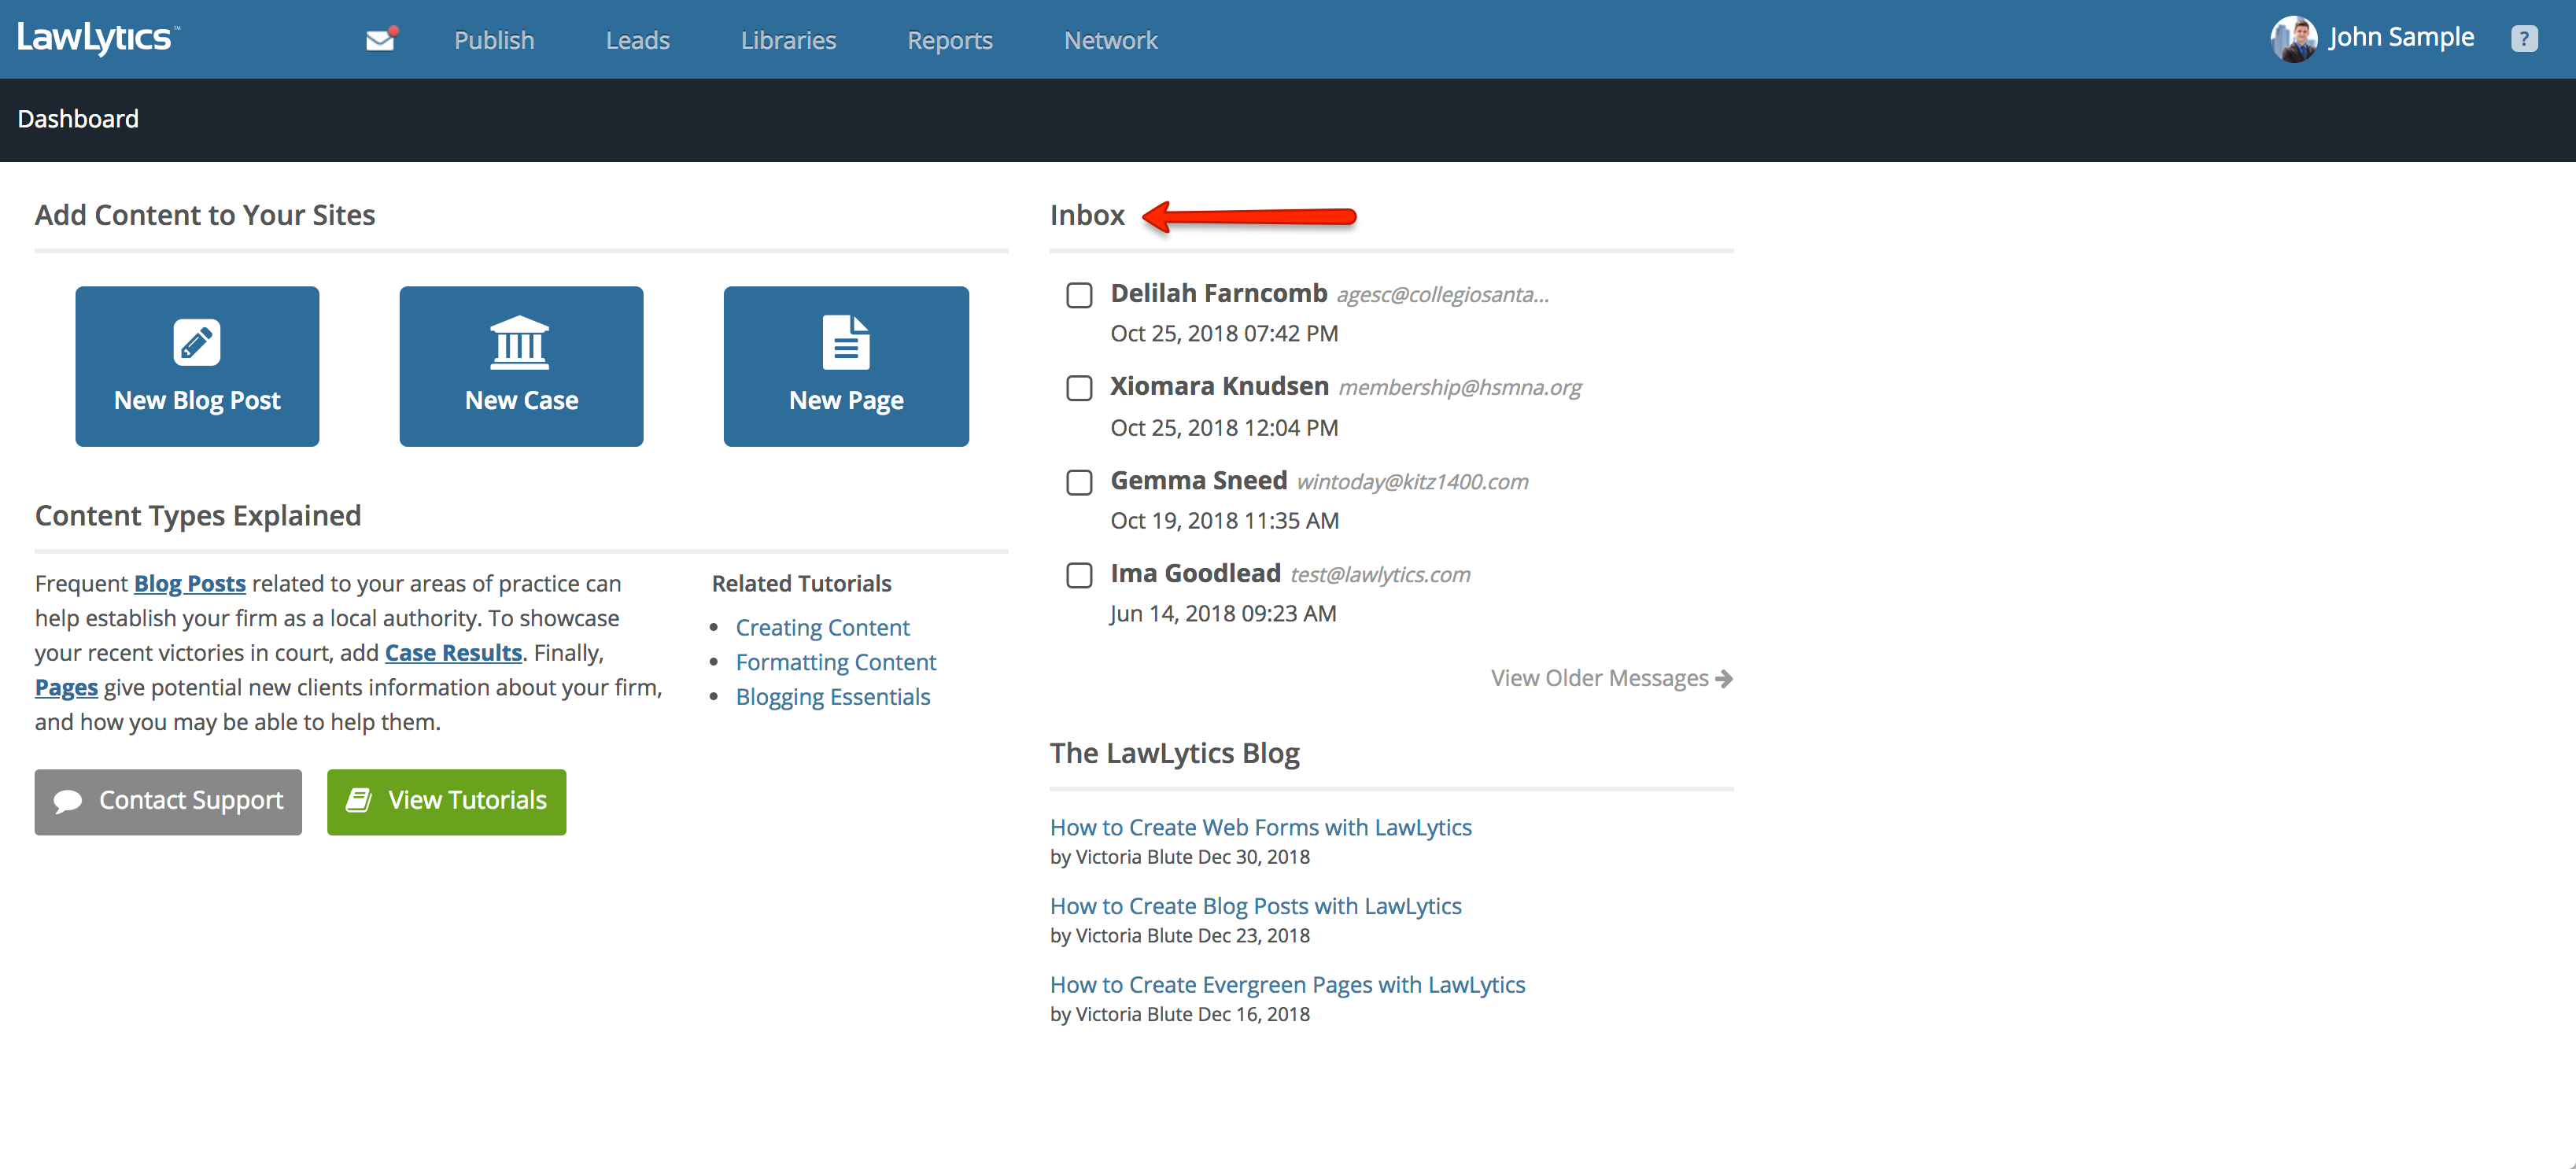Viewport: 2576px width, 1169px height.
Task: Open the message from Gemma Sneed
Action: [1198, 480]
